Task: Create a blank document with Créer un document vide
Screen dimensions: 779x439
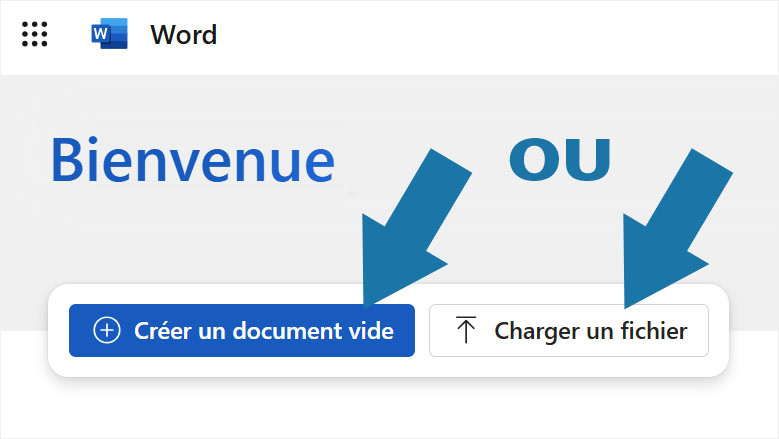Action: coord(241,331)
